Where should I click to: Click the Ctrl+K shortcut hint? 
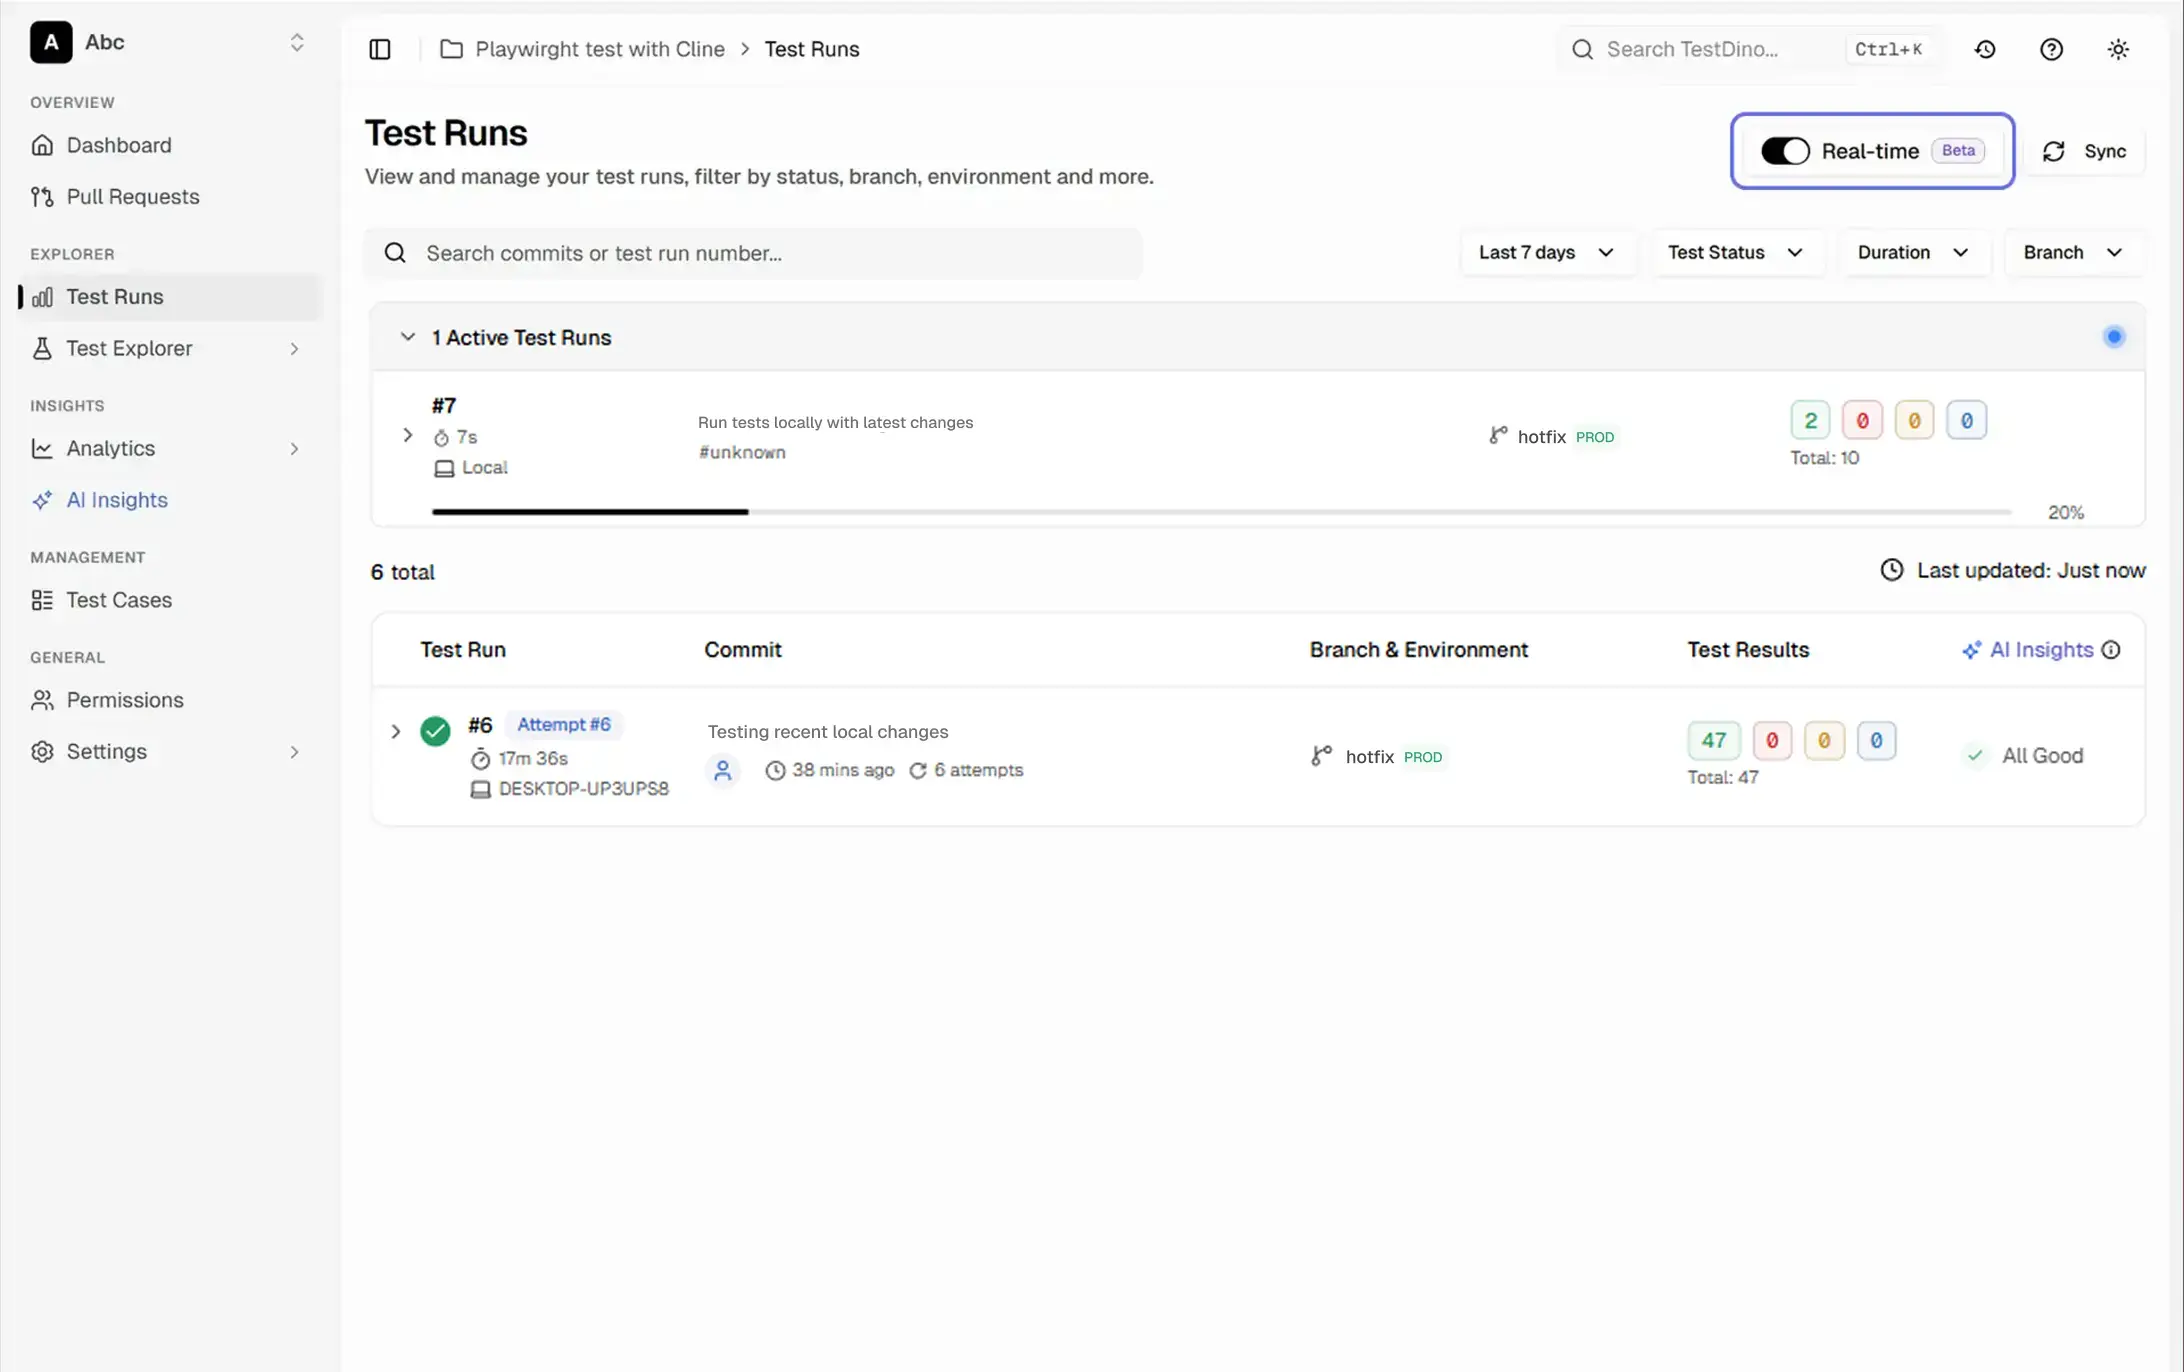click(1888, 49)
